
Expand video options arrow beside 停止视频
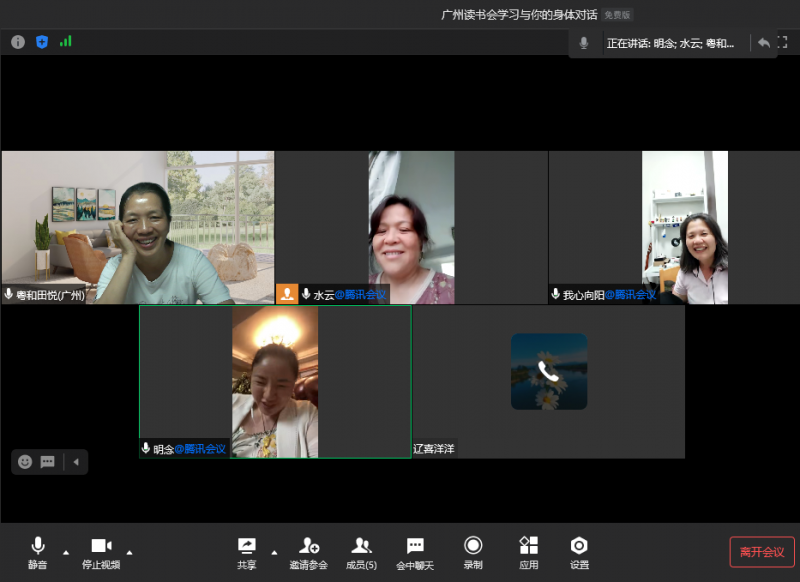point(129,552)
